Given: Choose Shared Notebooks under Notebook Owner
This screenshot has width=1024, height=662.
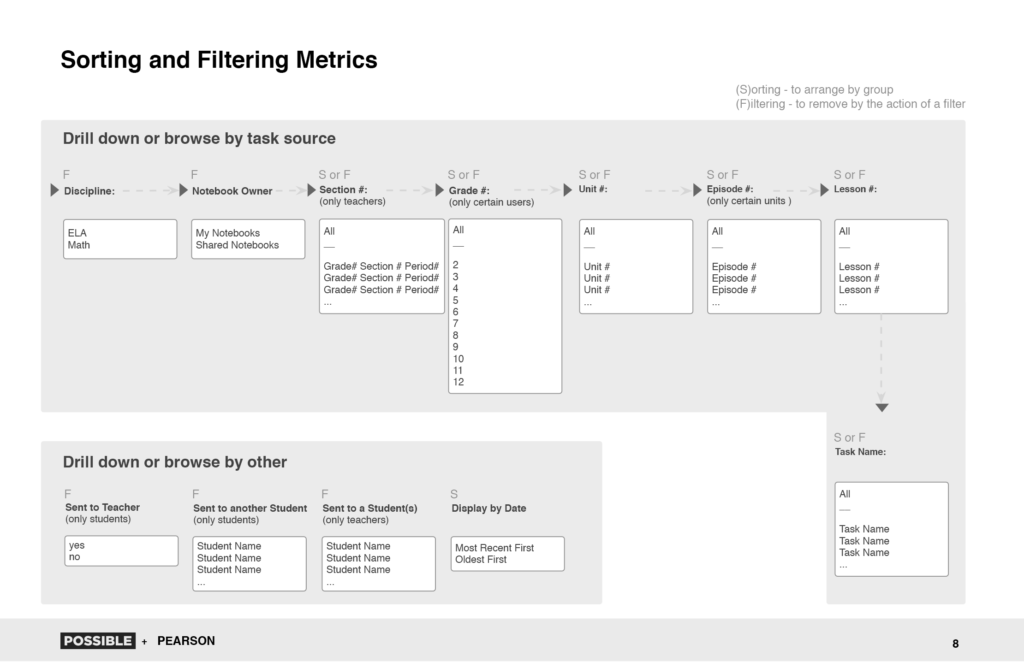Looking at the screenshot, I should [x=237, y=245].
